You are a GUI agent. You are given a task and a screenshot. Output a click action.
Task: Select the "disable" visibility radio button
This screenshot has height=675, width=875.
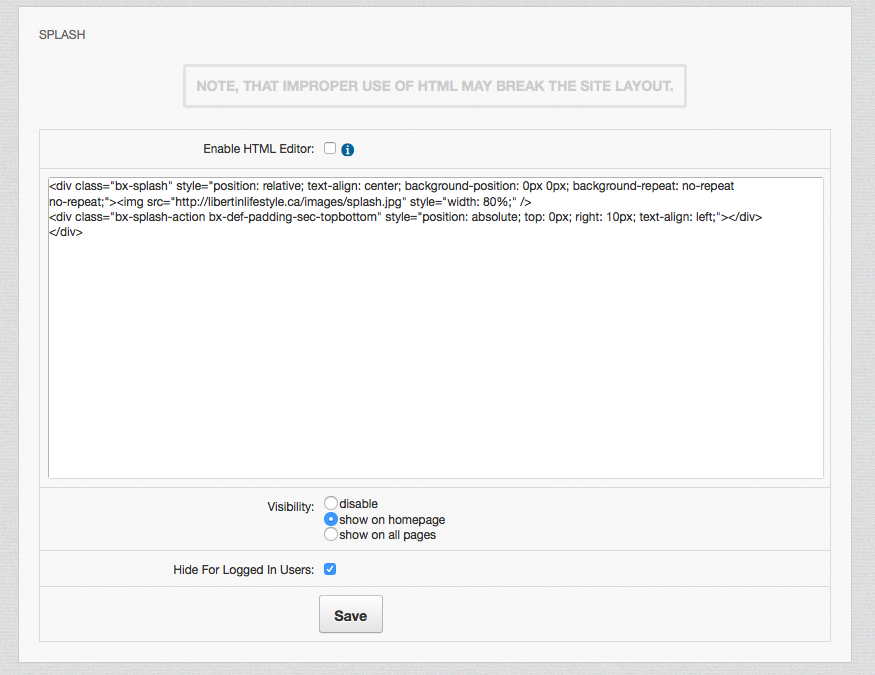[331, 504]
